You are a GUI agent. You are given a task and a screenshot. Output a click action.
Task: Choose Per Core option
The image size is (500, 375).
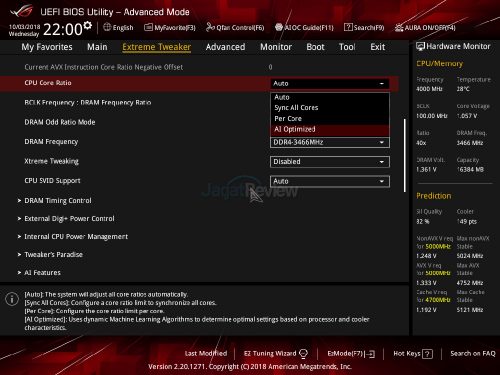pos(330,119)
